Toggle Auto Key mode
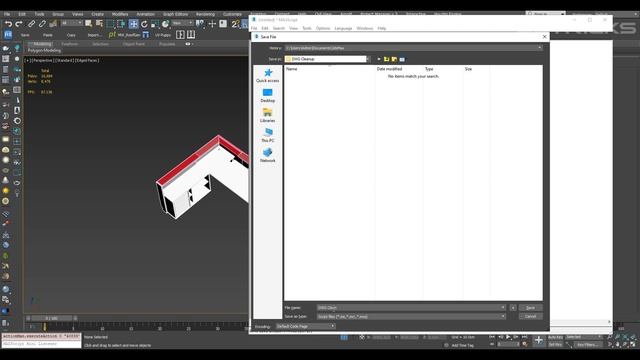Screen dimensions: 640x360 tap(555, 337)
